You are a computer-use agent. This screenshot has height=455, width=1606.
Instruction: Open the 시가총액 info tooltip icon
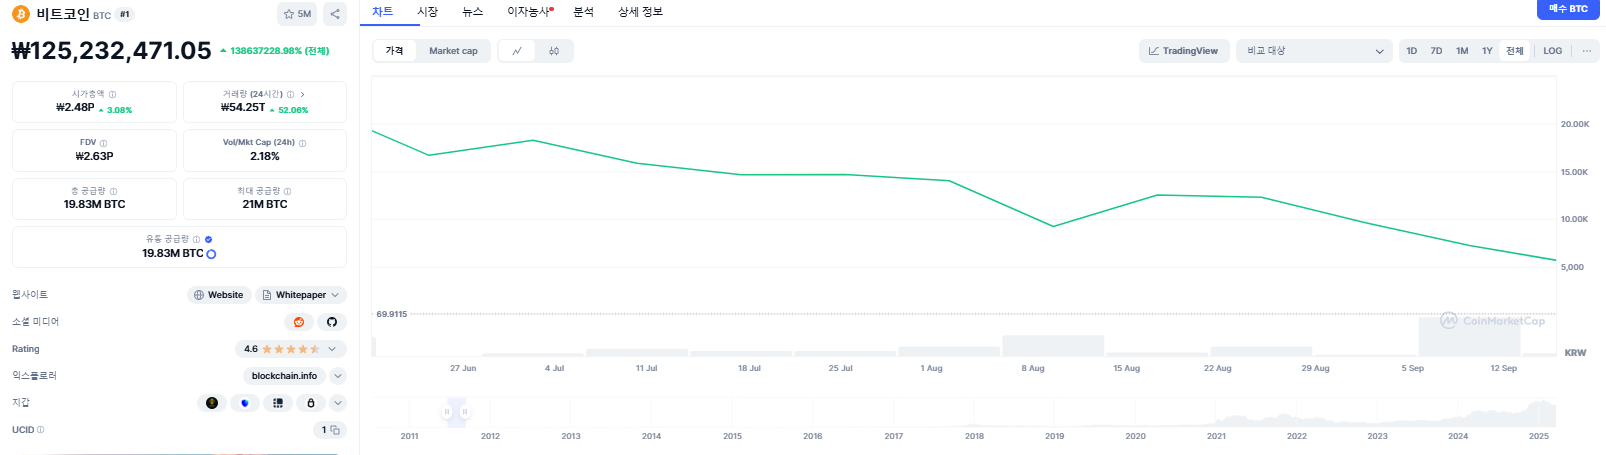point(112,94)
